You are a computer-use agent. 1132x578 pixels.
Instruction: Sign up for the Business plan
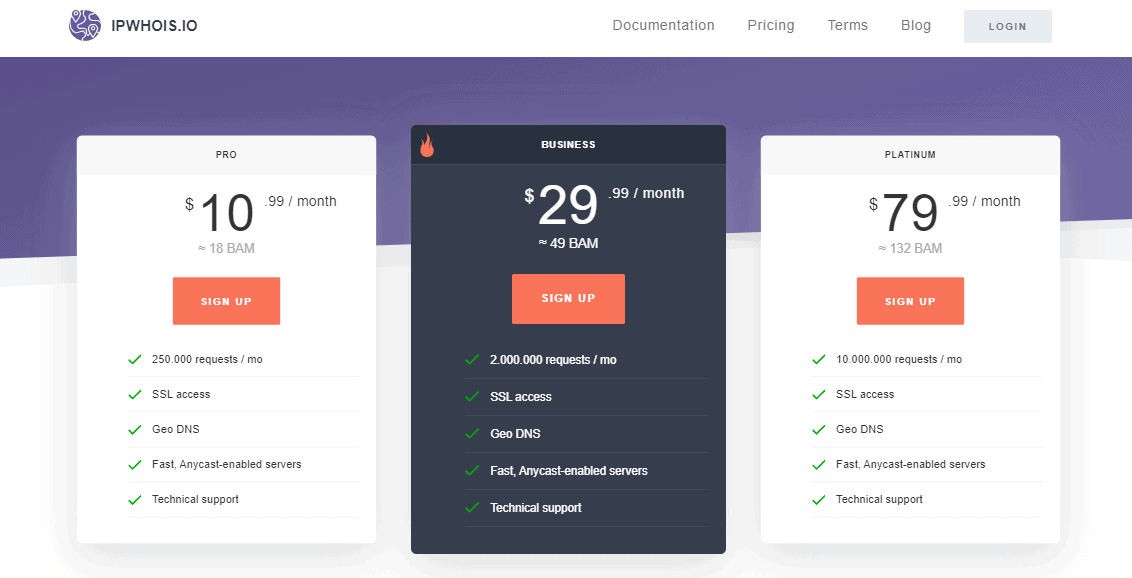568,298
